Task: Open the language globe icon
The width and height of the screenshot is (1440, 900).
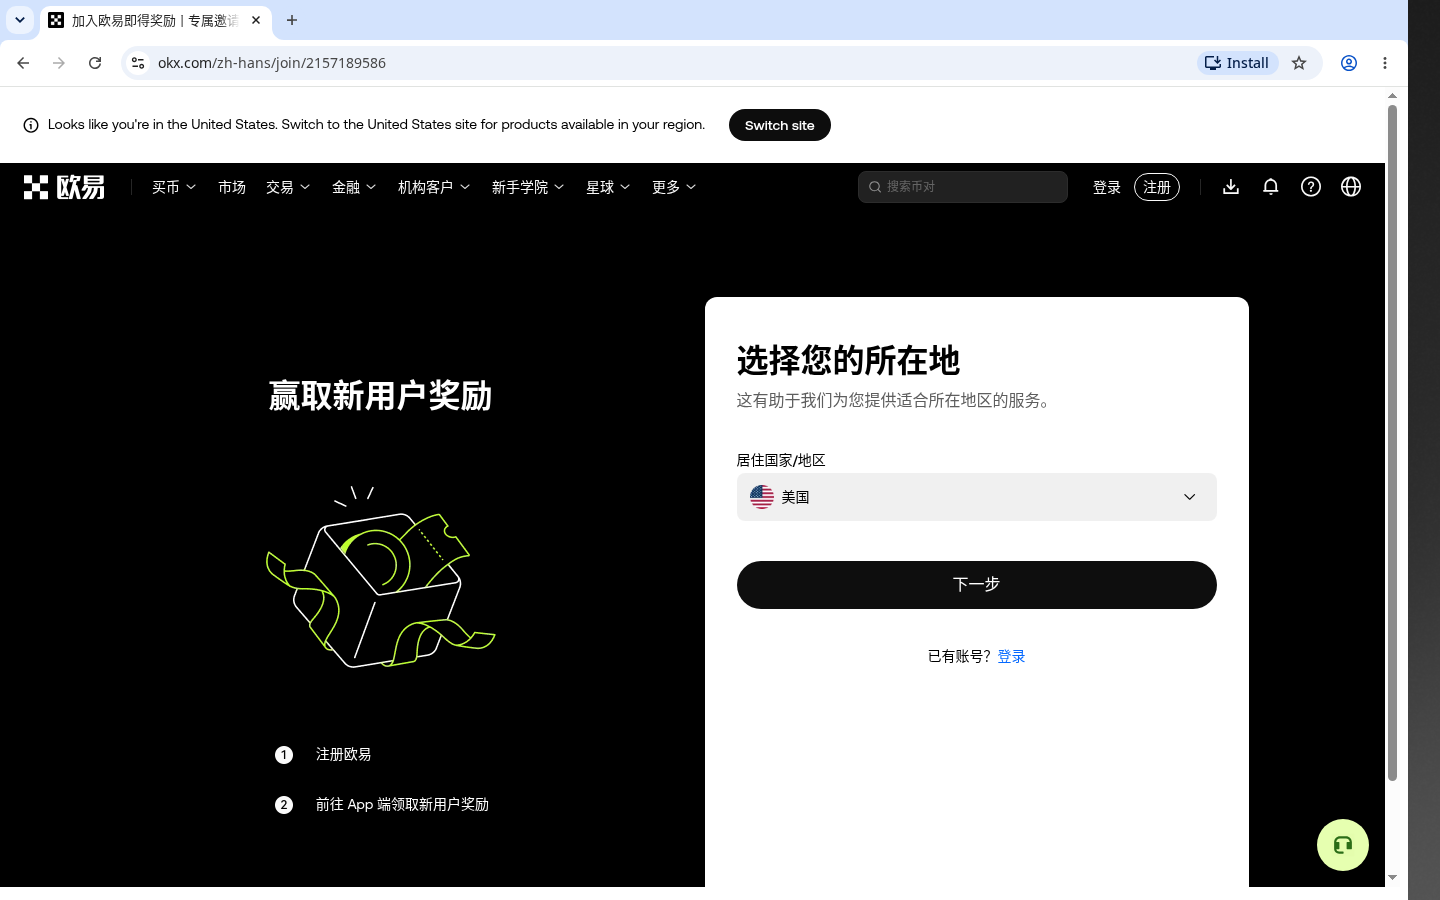Action: [x=1351, y=187]
